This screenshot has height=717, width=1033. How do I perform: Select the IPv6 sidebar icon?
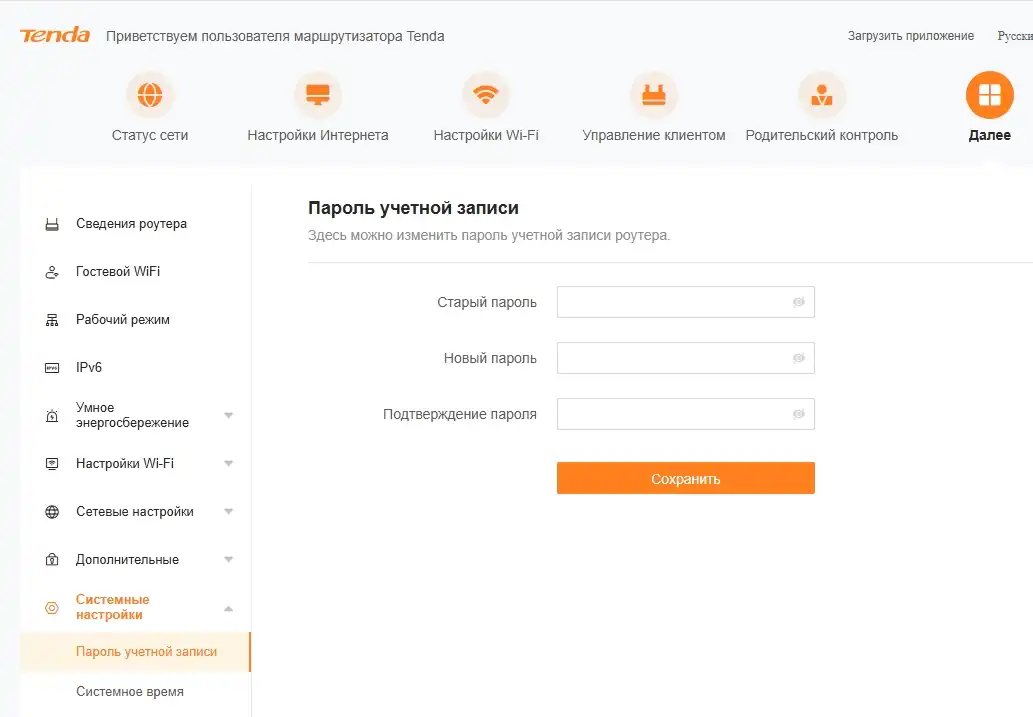[x=52, y=367]
